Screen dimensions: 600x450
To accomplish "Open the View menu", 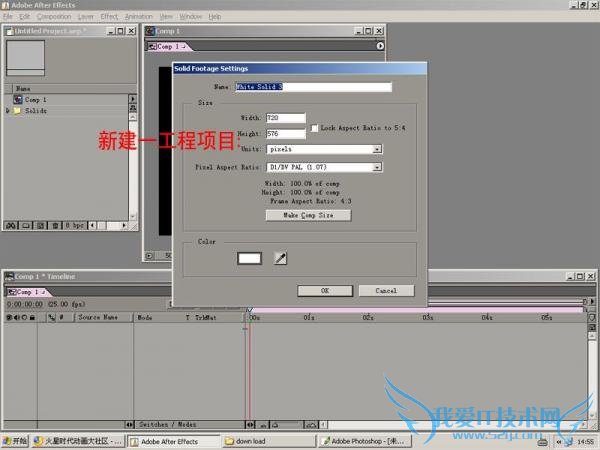I will (x=166, y=16).
